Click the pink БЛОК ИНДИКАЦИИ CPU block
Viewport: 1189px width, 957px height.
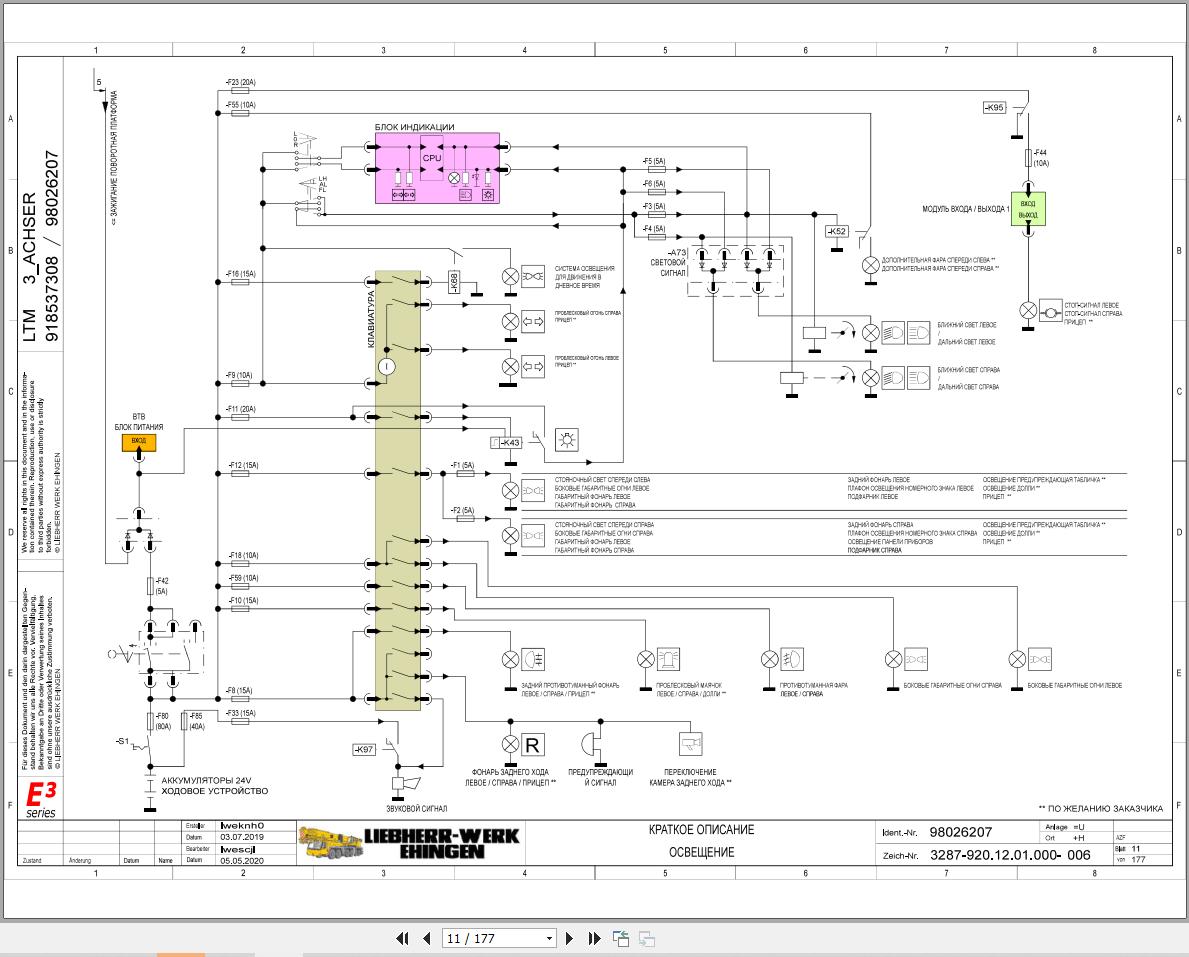[437, 168]
